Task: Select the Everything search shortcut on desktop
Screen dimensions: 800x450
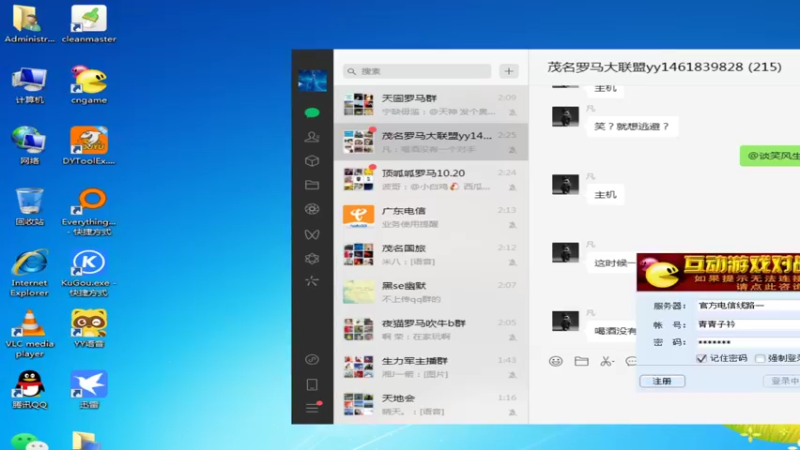Action: (89, 212)
